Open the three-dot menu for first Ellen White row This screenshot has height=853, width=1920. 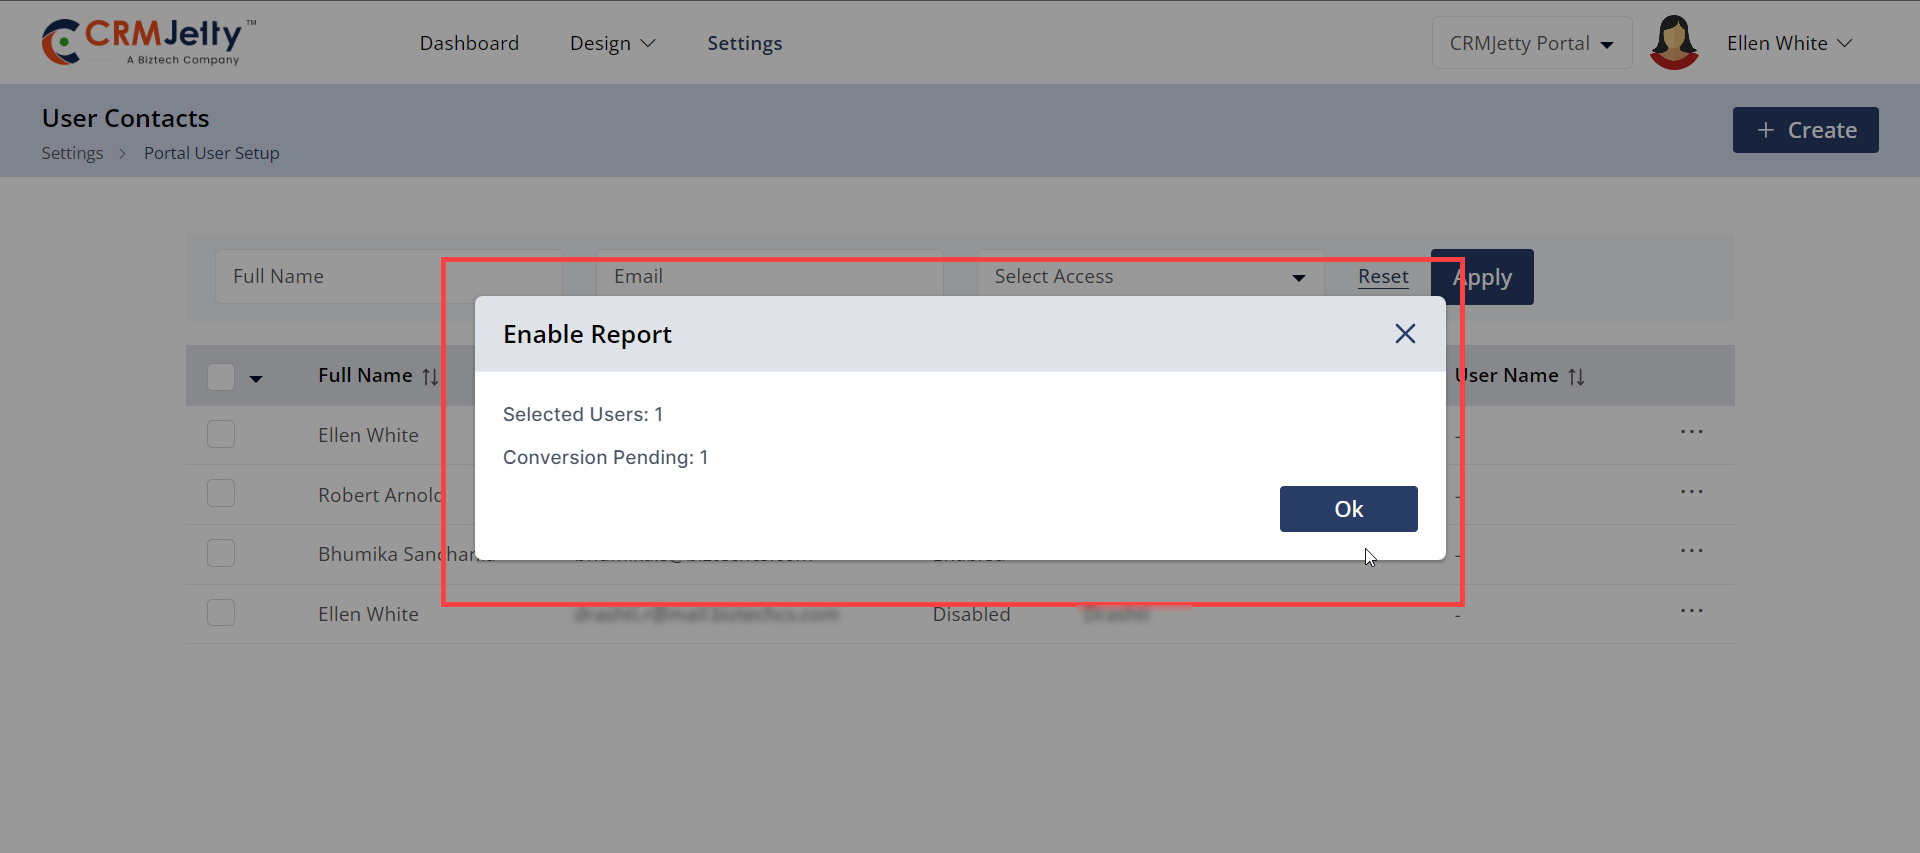(x=1691, y=432)
